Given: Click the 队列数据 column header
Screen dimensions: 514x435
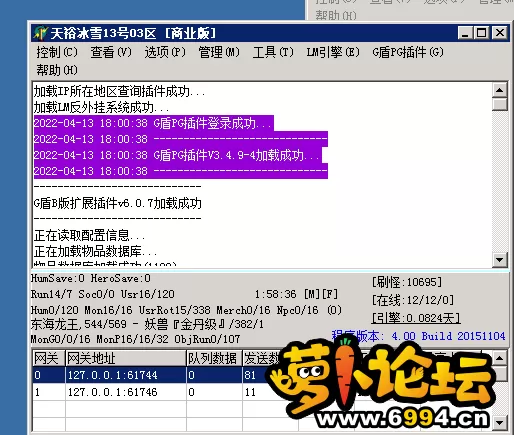Looking at the screenshot, I should click(214, 358).
